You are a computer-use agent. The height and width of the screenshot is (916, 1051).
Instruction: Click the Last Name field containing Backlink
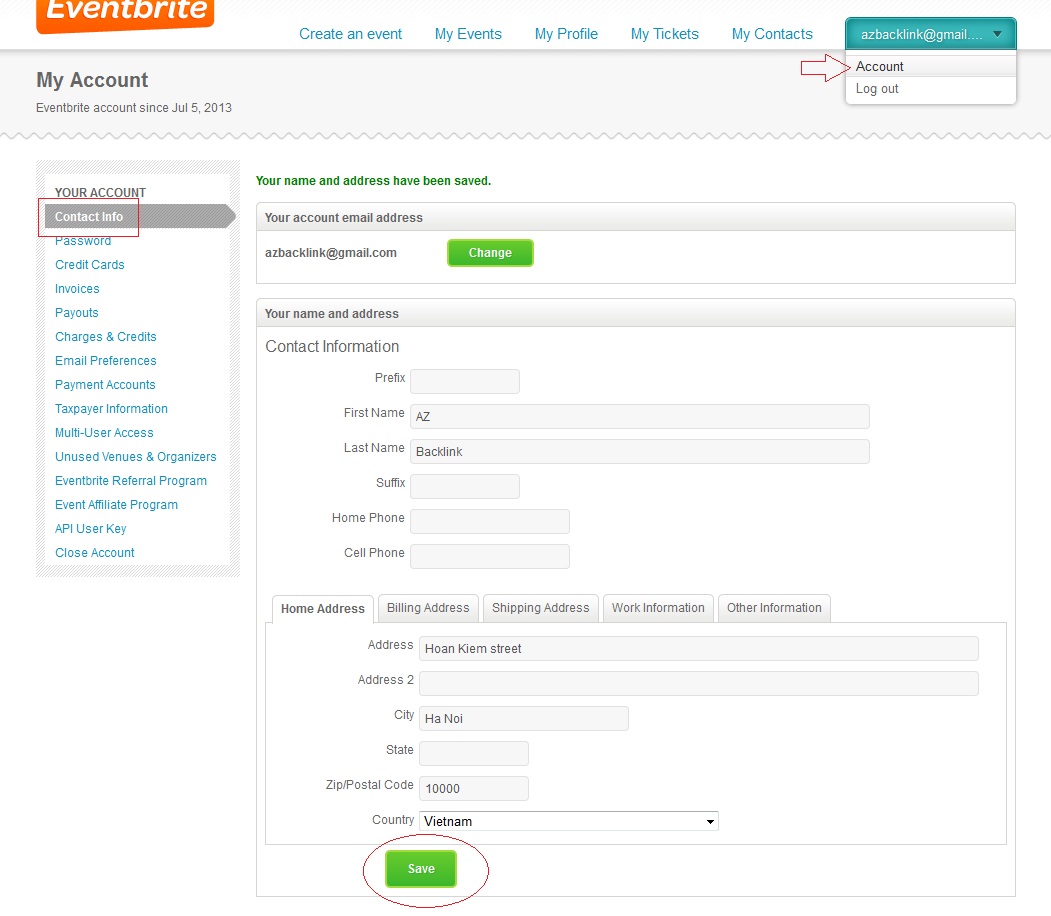tap(639, 452)
